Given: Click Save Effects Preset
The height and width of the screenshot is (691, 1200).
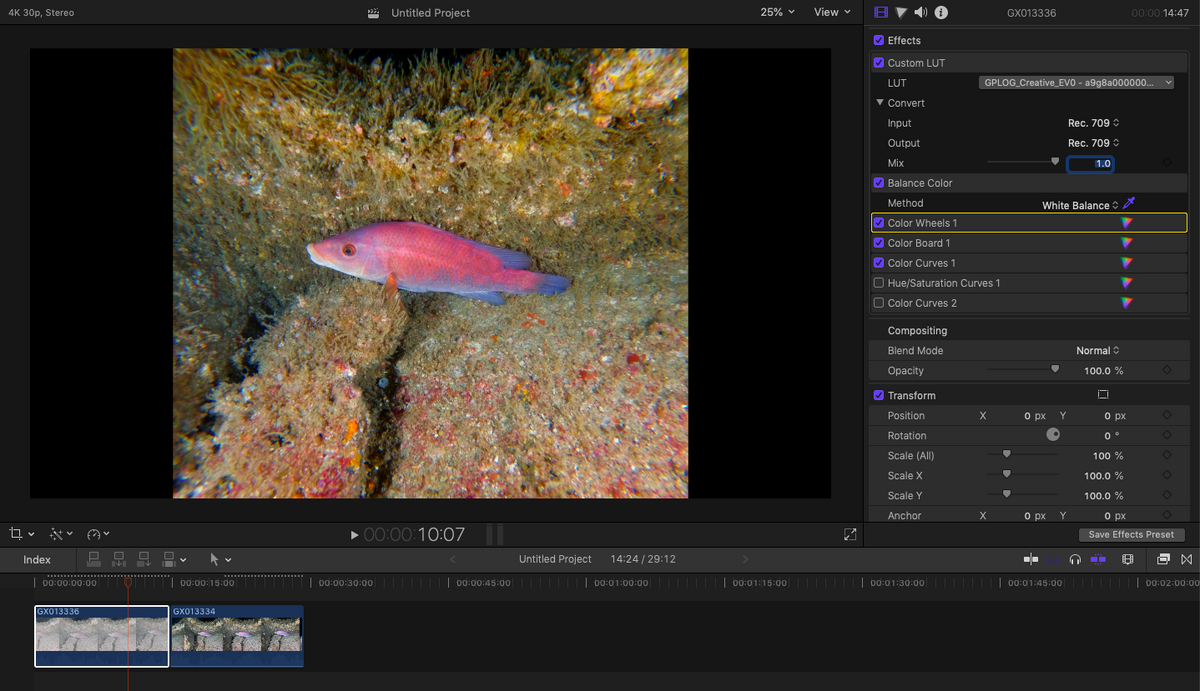Looking at the screenshot, I should click(1131, 535).
